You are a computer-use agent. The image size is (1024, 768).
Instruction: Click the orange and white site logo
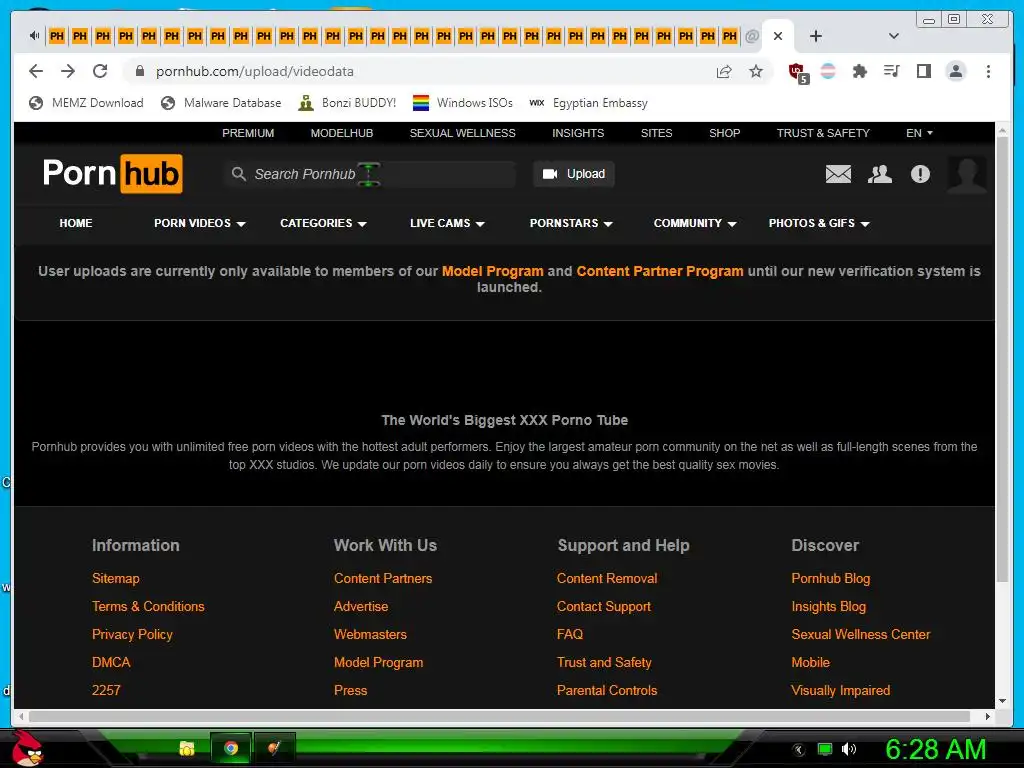pyautogui.click(x=112, y=174)
